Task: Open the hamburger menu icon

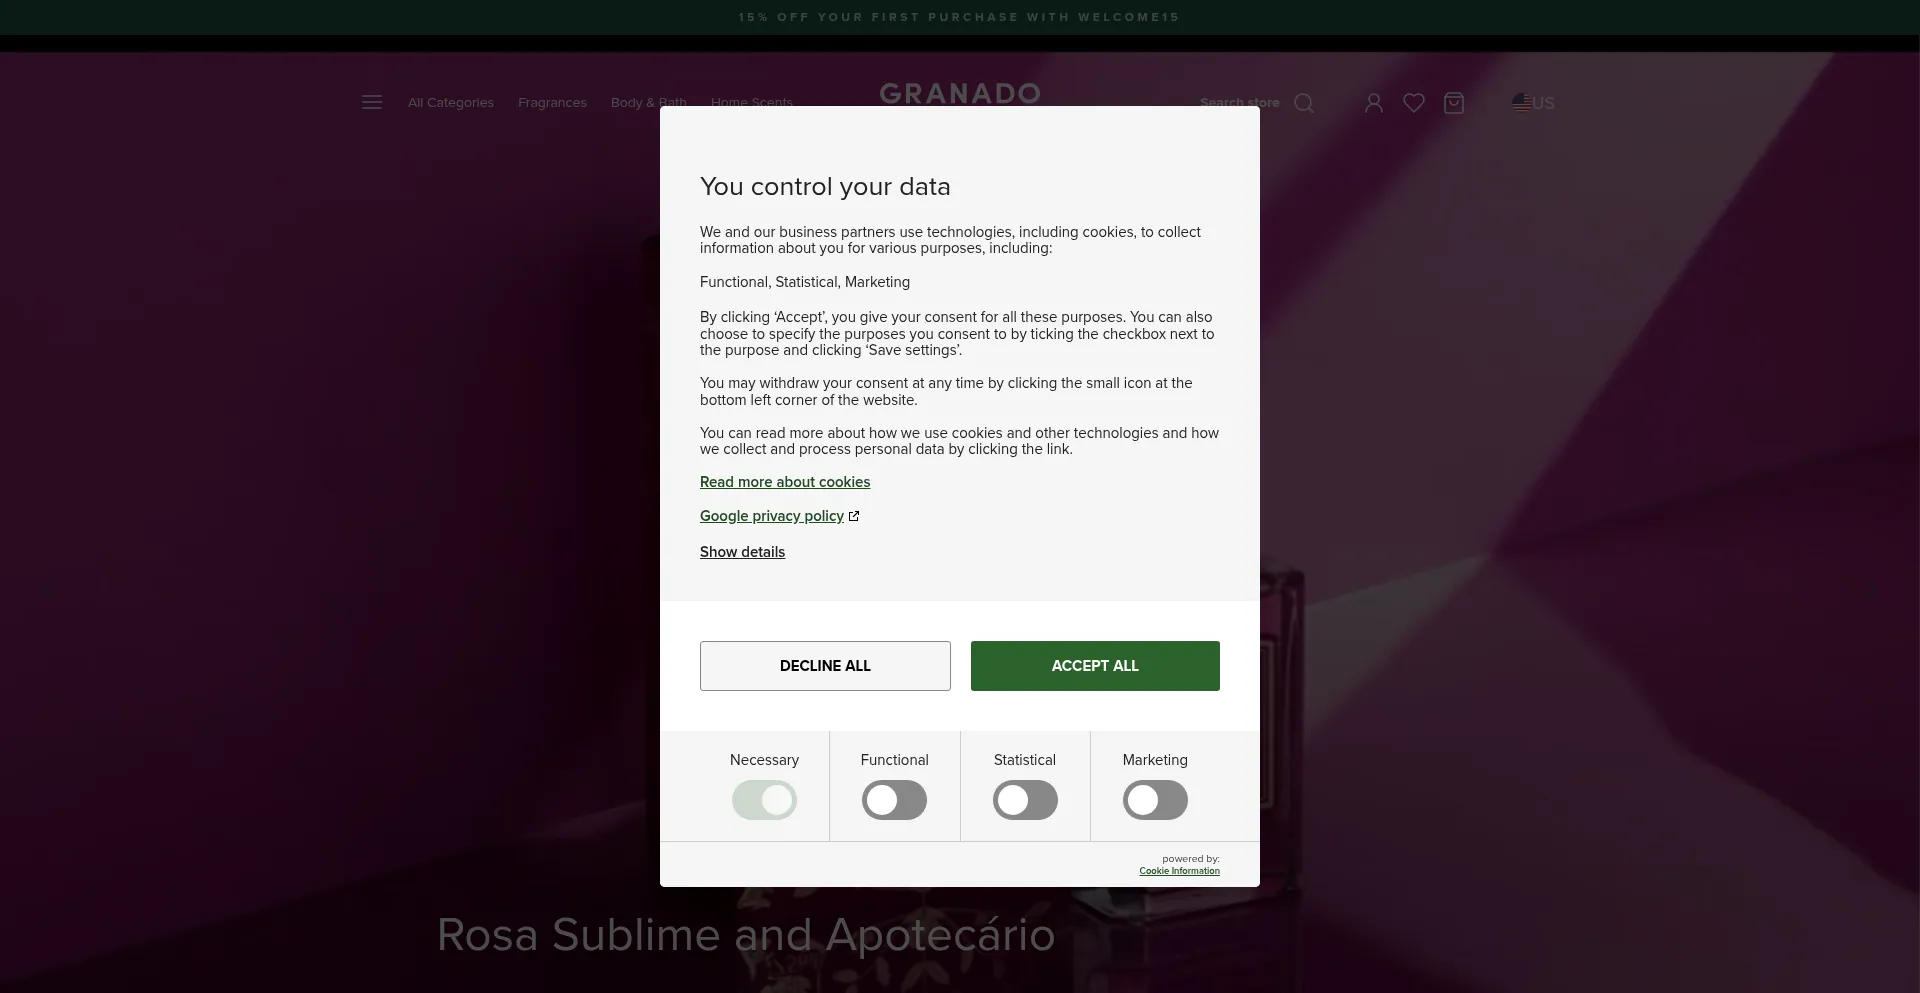Action: pos(372,102)
